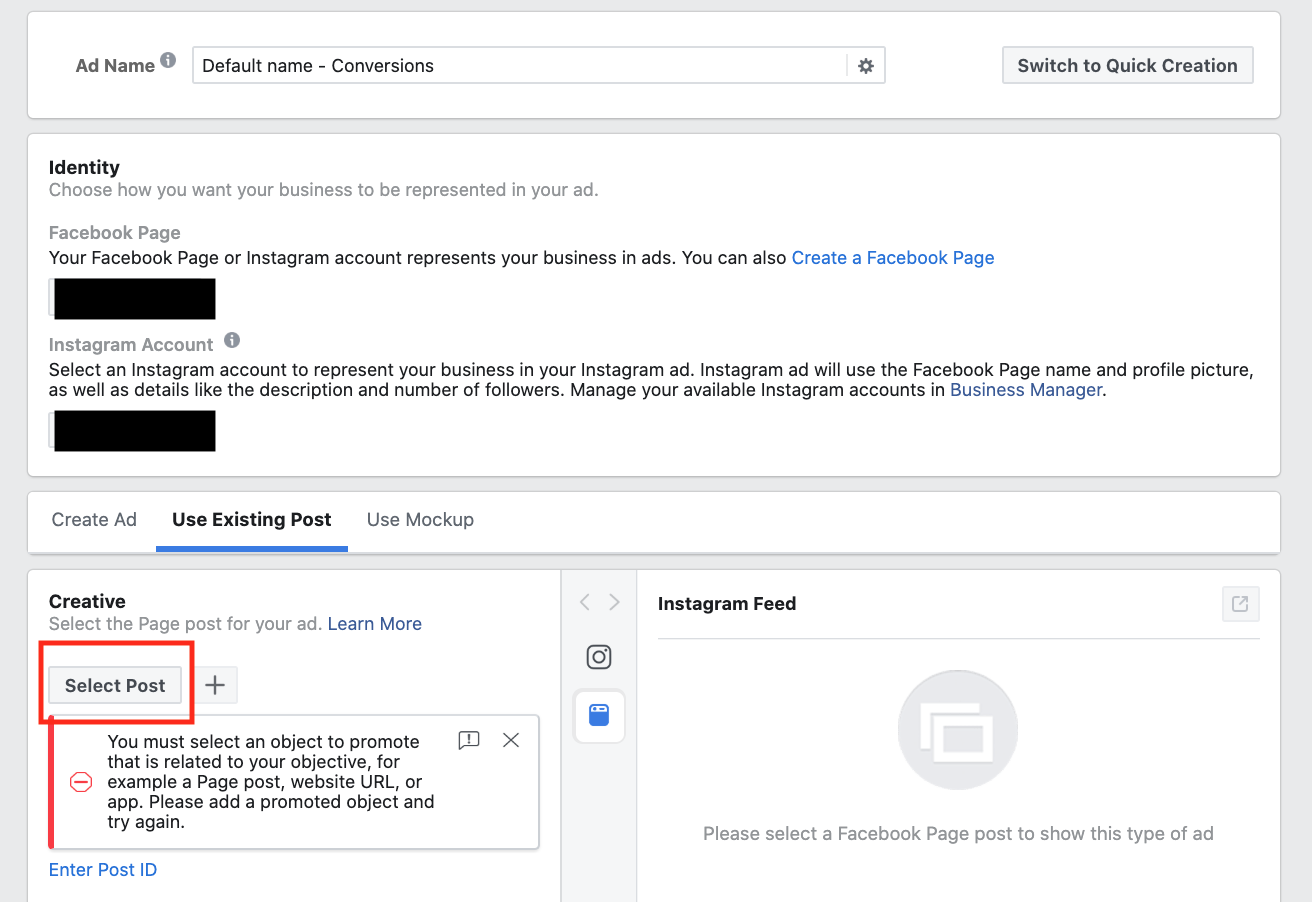Click the Select Post button
The width and height of the screenshot is (1312, 902).
(x=115, y=686)
